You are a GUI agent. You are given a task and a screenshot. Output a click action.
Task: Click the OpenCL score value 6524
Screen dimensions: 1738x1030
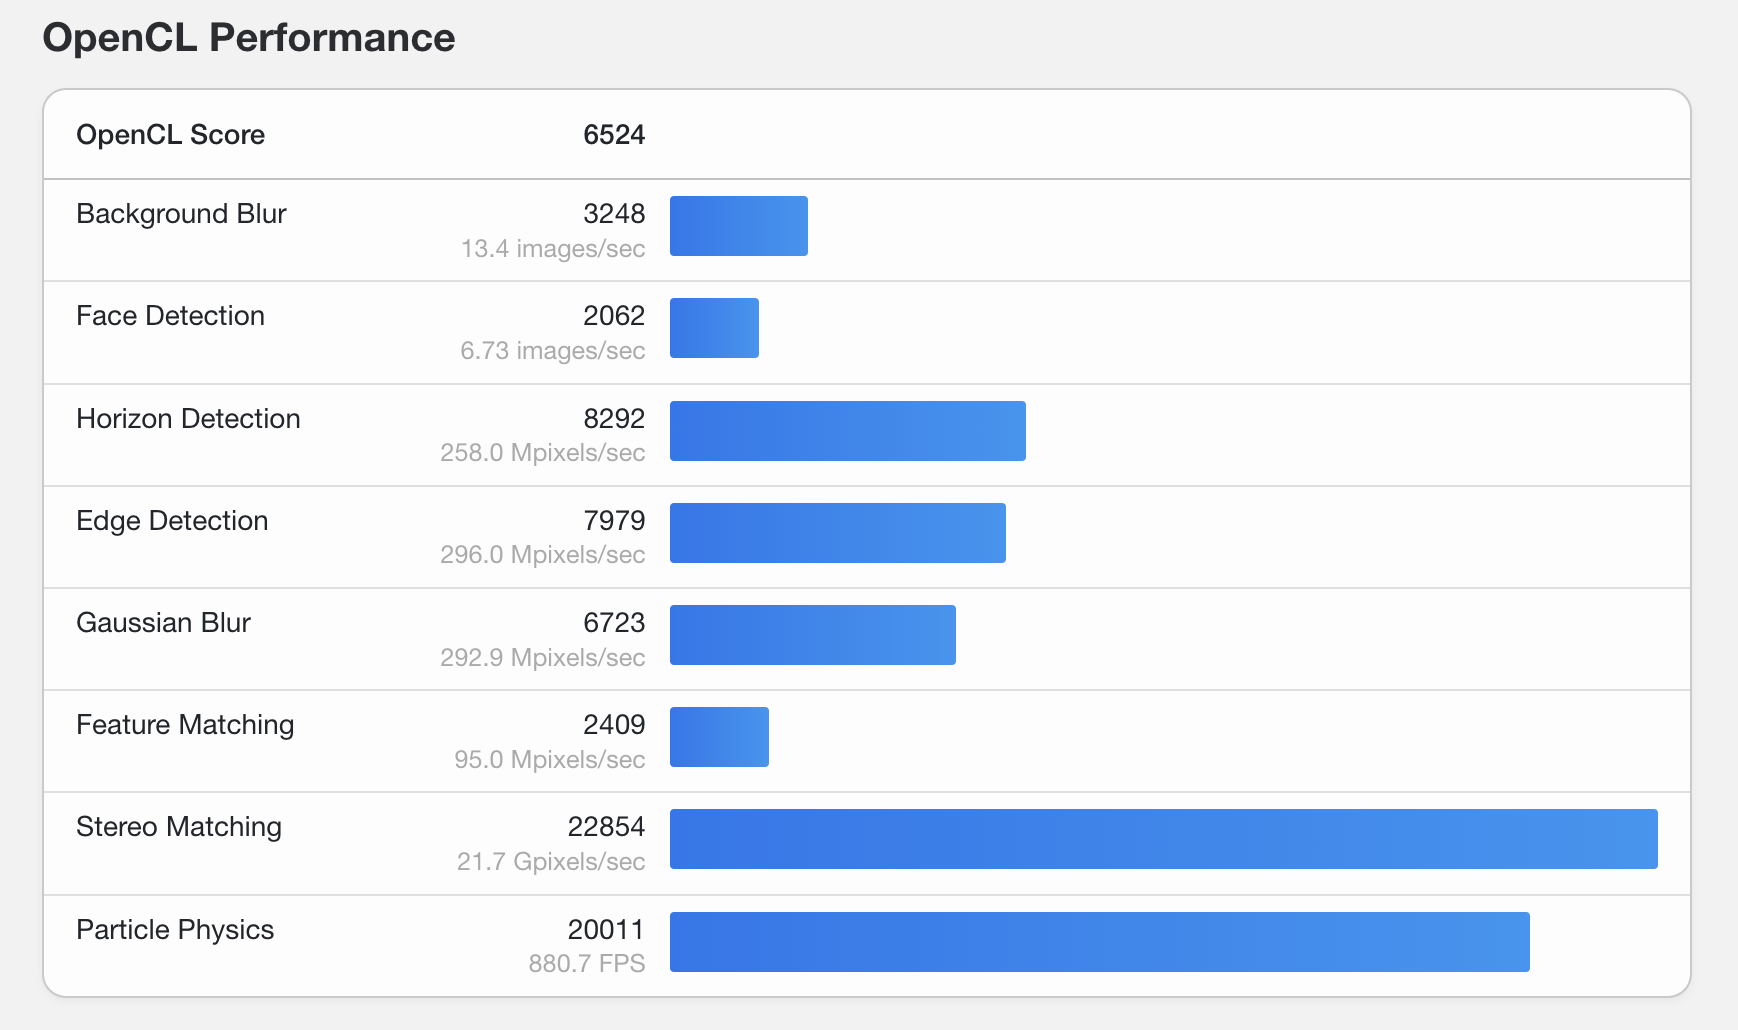pyautogui.click(x=614, y=135)
